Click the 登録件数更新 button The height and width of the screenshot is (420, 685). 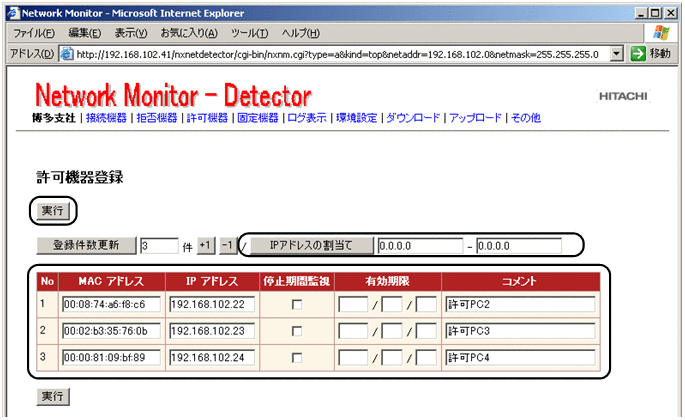(86, 245)
